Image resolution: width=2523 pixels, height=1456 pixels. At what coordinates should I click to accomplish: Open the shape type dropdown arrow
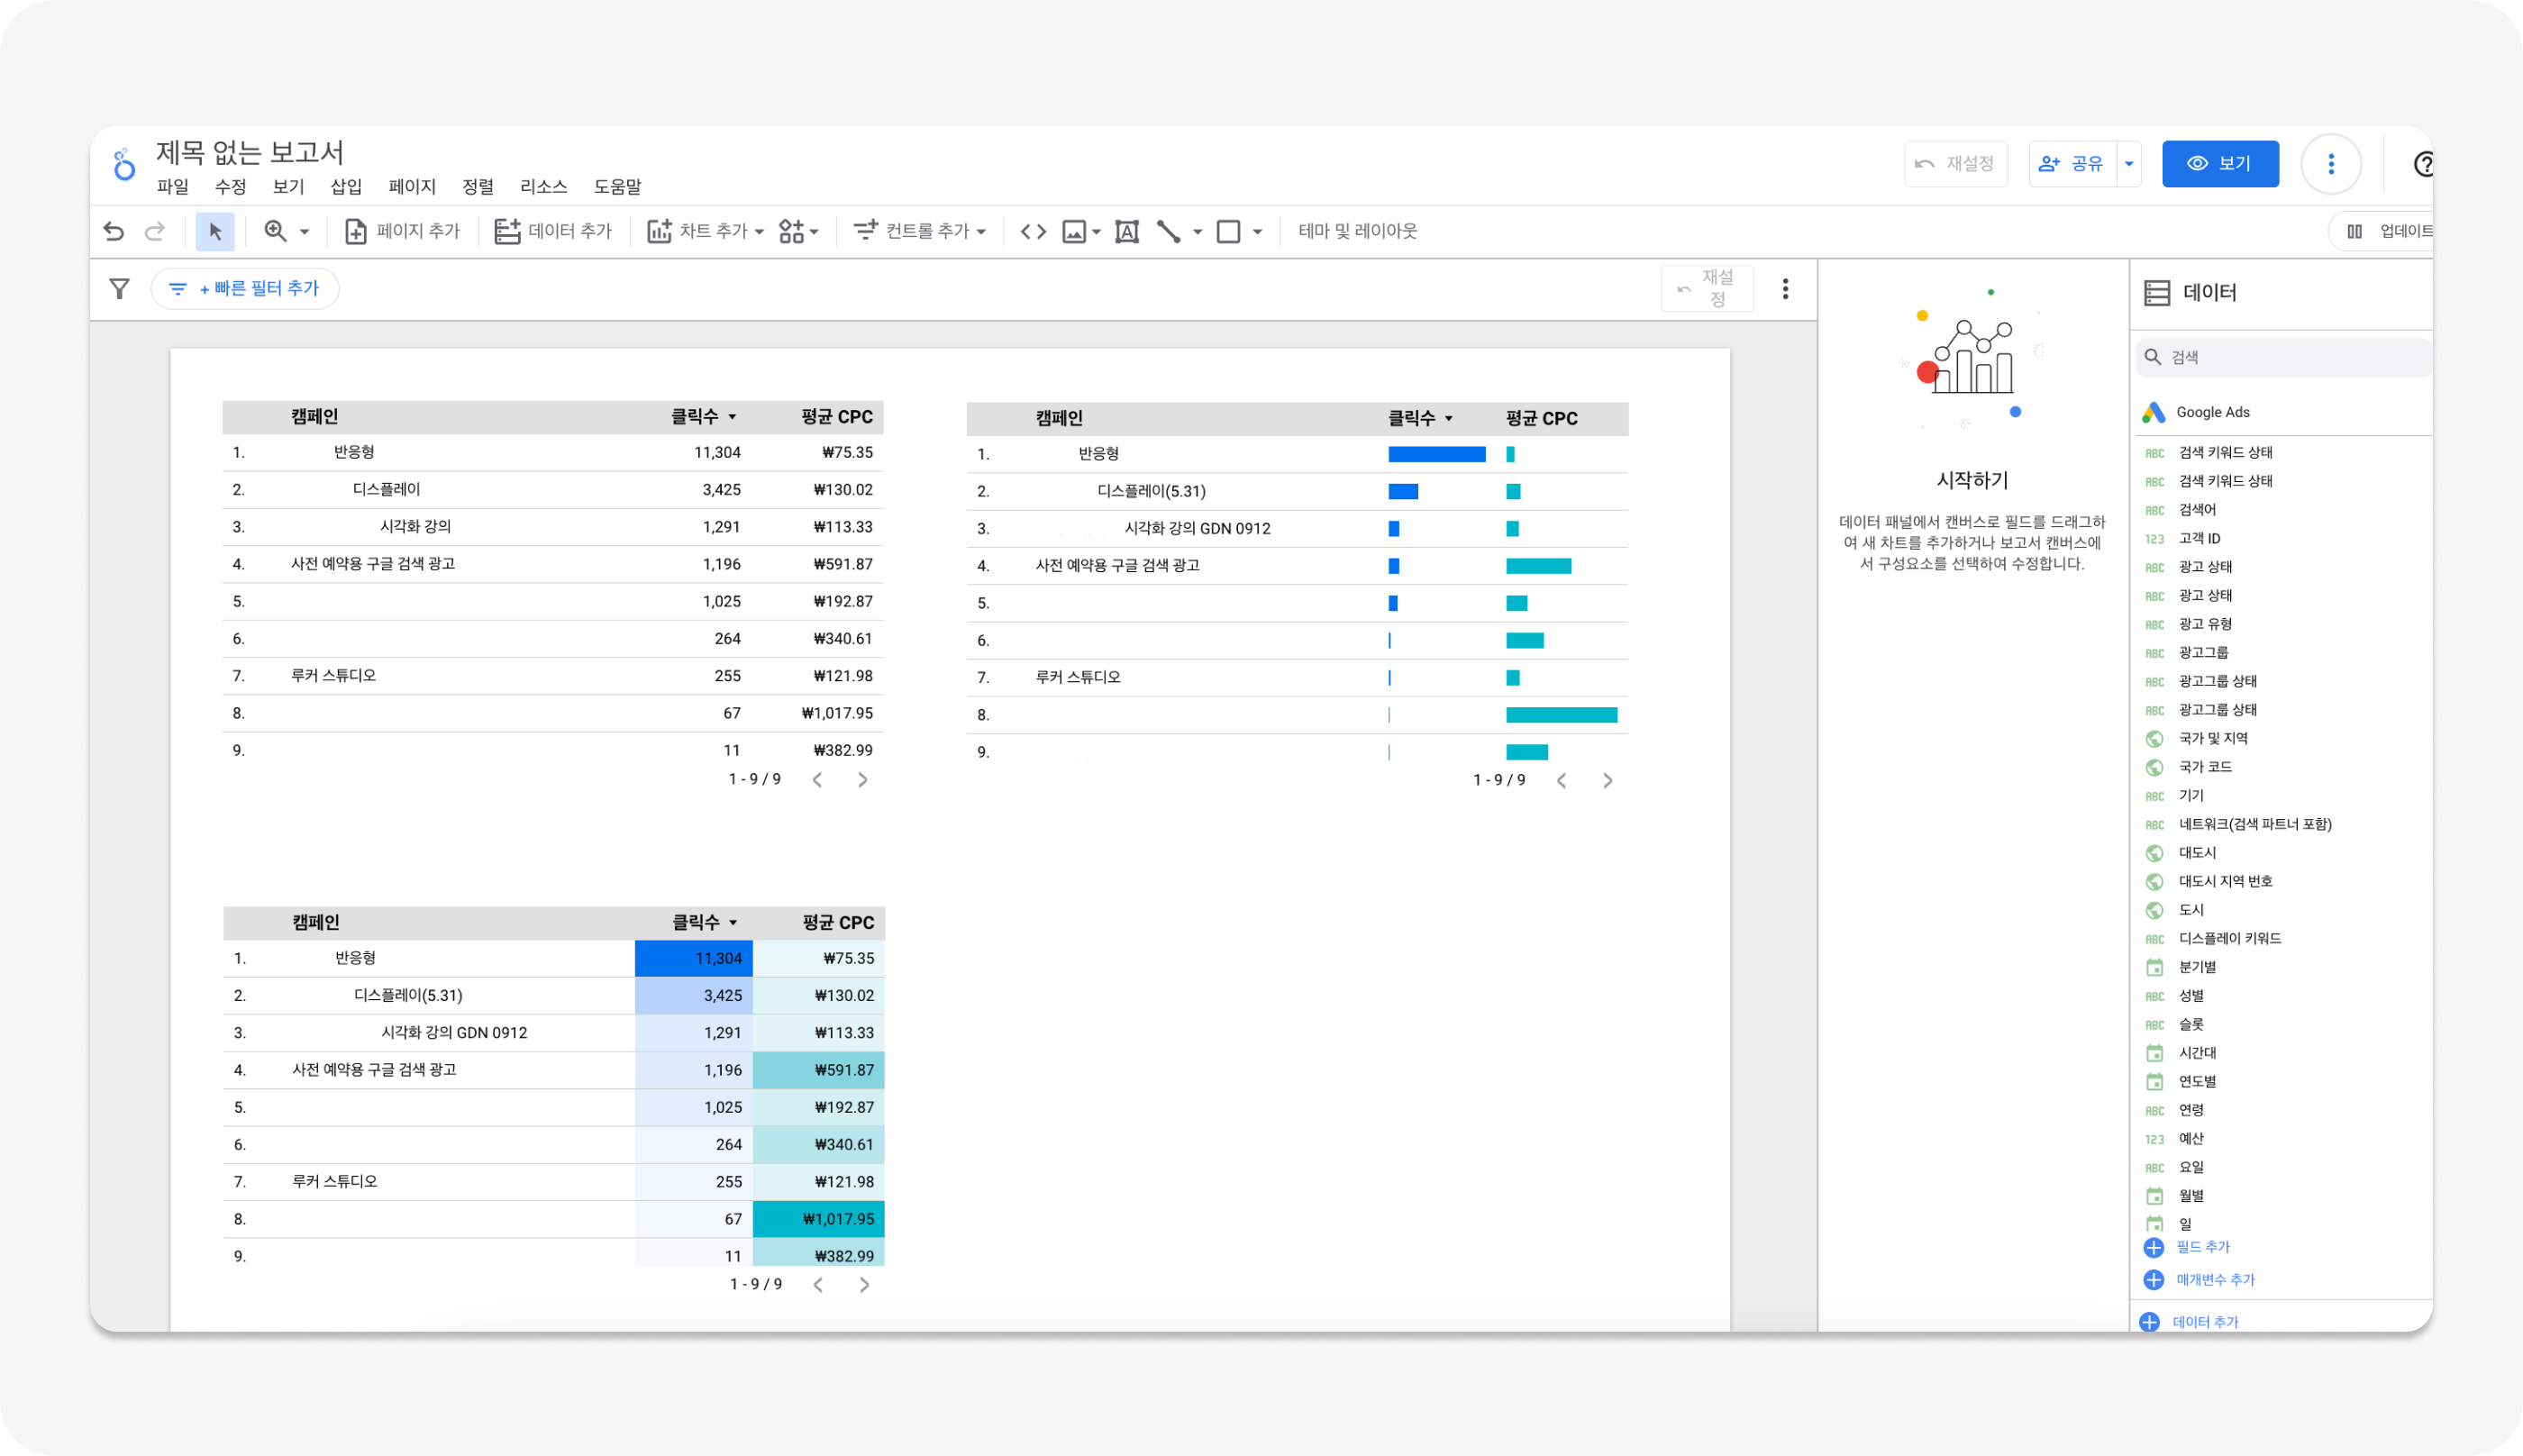pyautogui.click(x=1257, y=232)
